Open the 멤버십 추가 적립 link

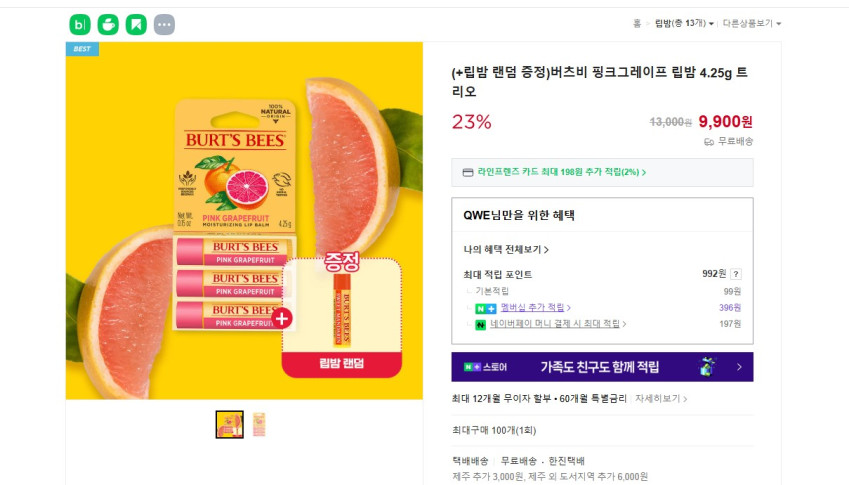coord(535,308)
